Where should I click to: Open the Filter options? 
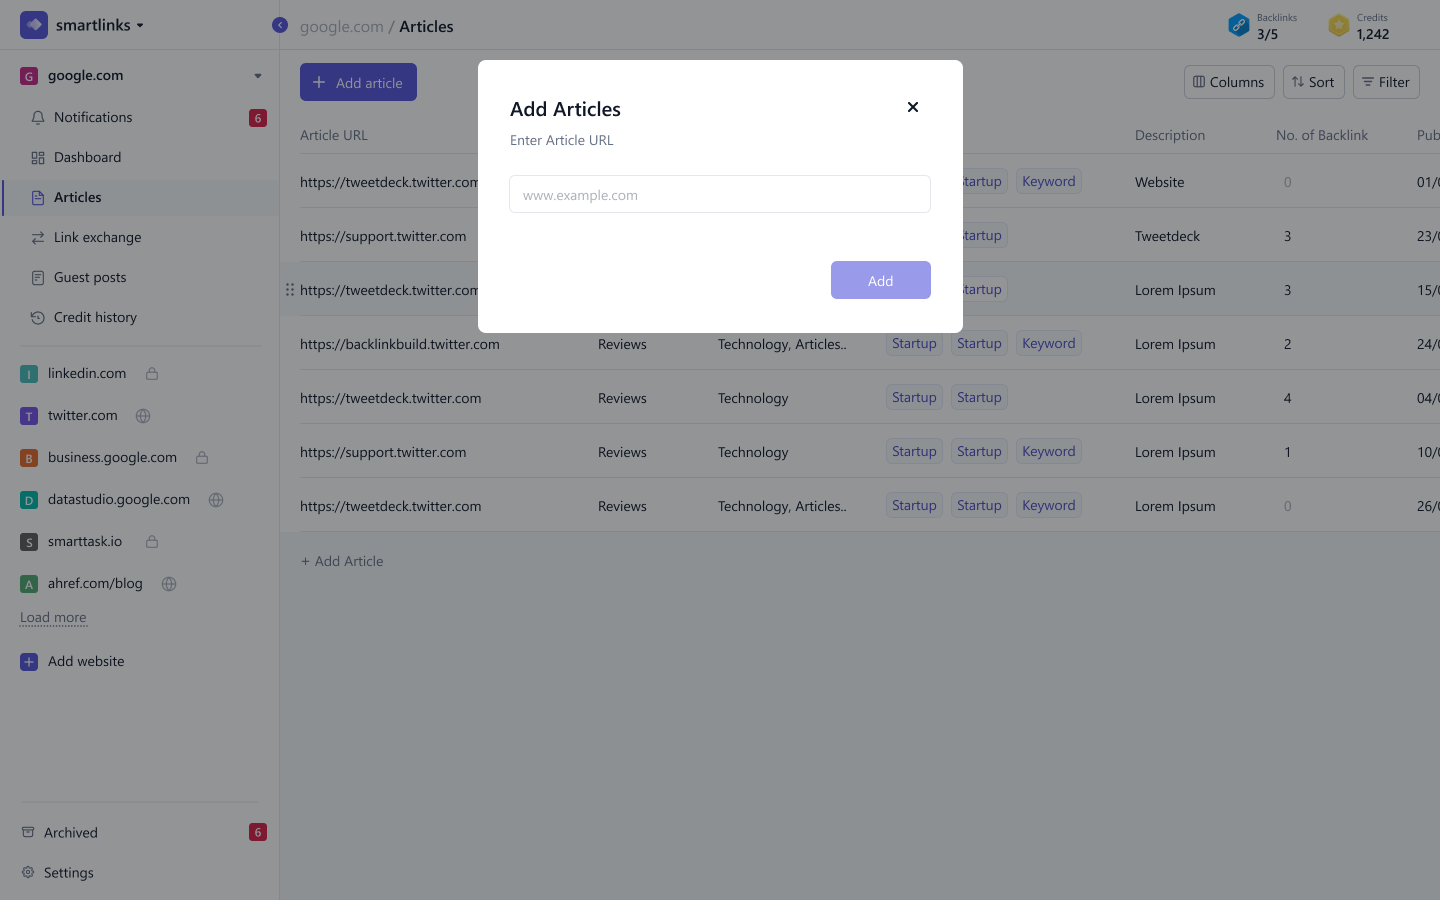pyautogui.click(x=1385, y=82)
